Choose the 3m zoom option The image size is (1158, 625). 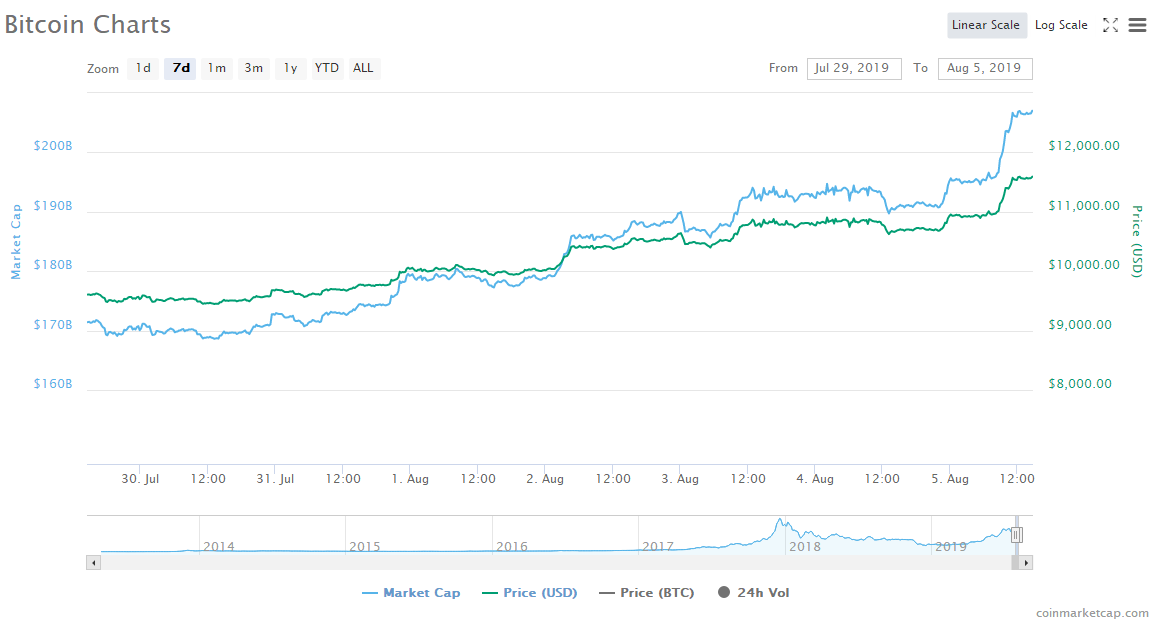point(254,68)
